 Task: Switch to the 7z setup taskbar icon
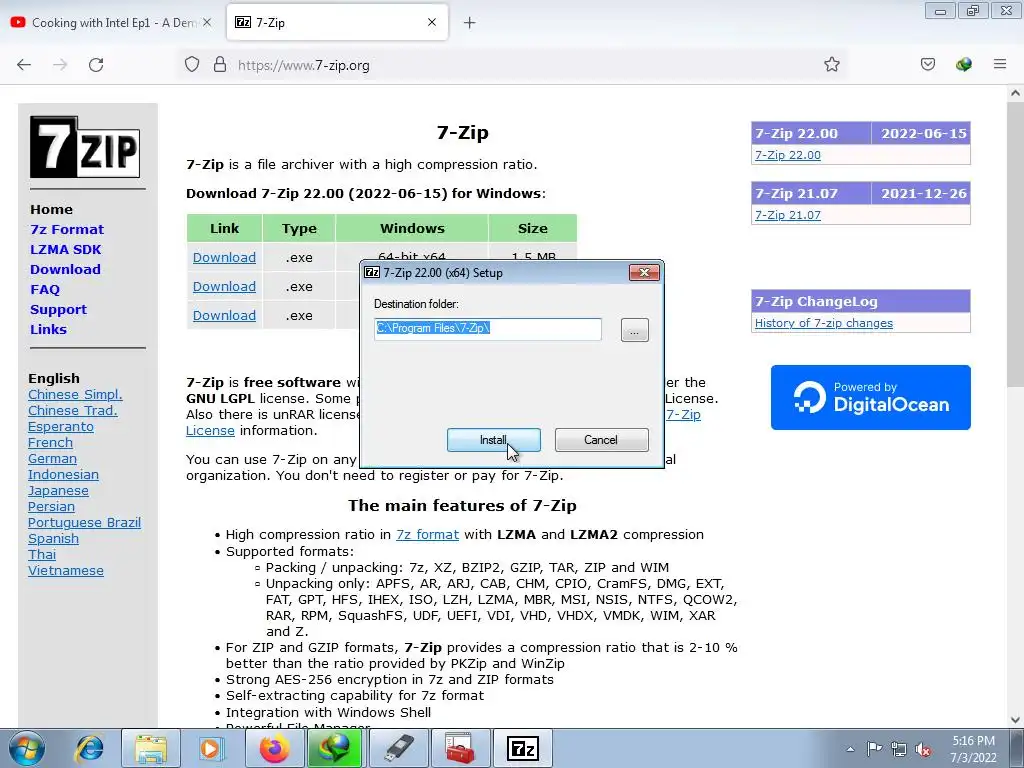click(522, 748)
